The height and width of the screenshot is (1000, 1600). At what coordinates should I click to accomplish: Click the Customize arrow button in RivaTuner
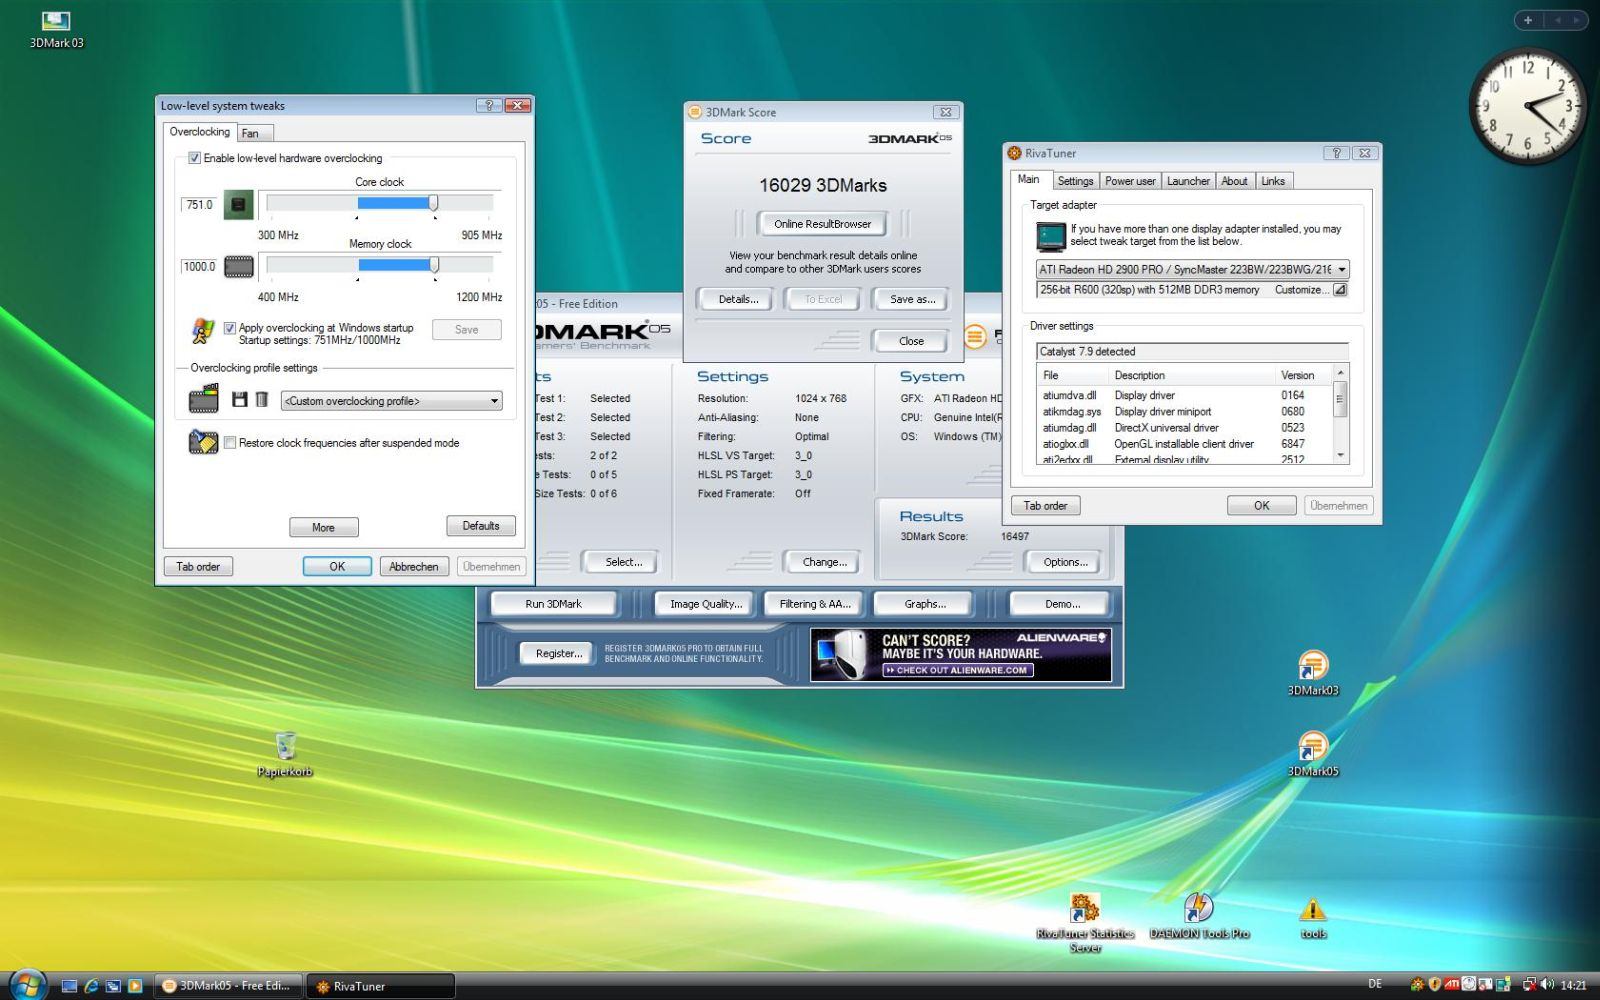click(x=1340, y=290)
